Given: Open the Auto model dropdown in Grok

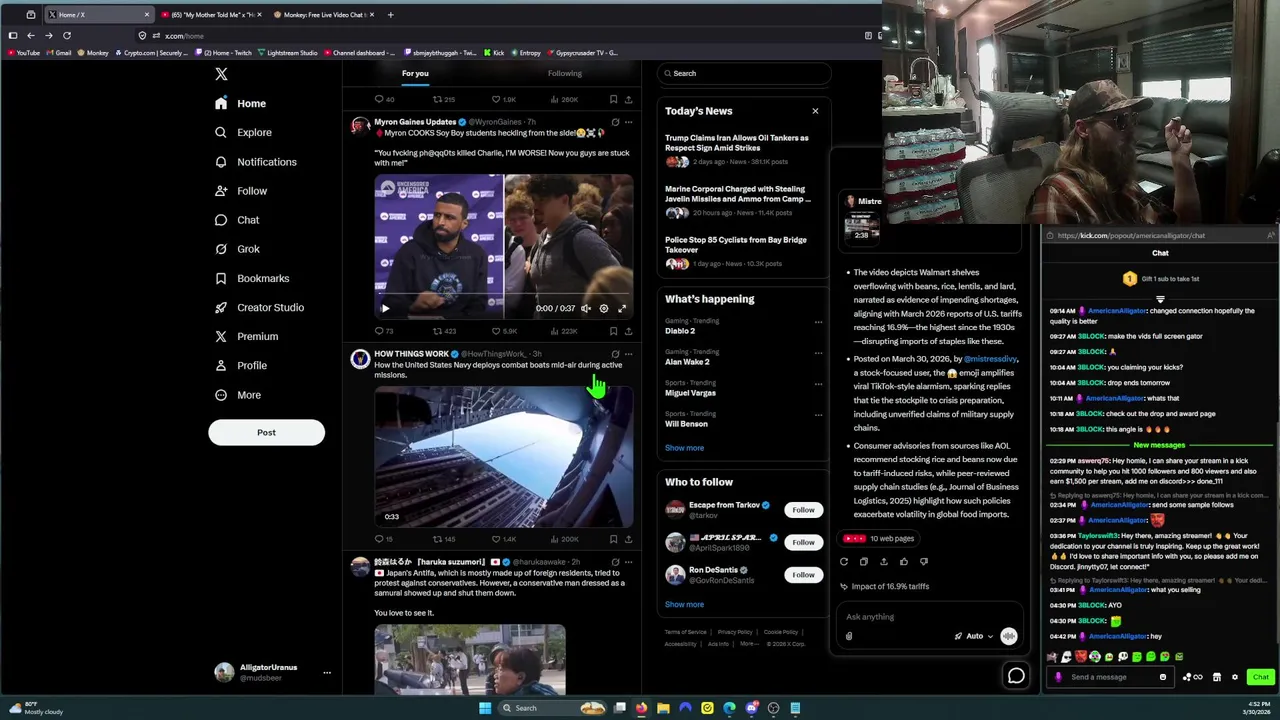Looking at the screenshot, I should point(974,636).
